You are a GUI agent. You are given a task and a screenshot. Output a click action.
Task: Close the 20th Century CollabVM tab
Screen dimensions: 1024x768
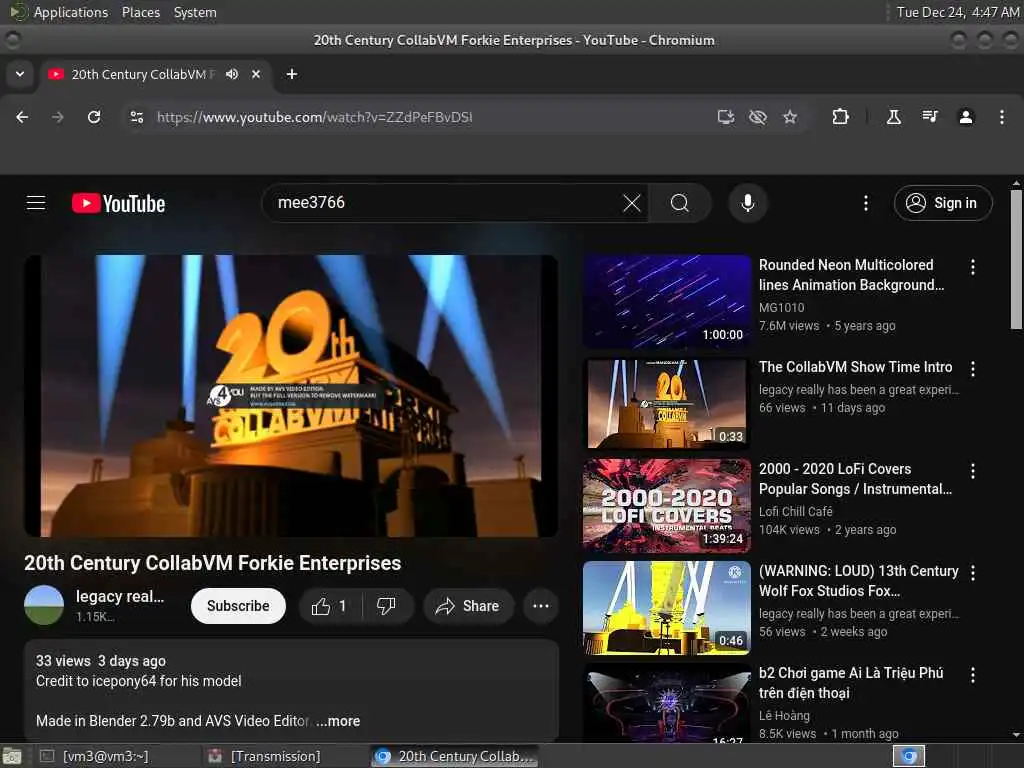click(x=256, y=74)
